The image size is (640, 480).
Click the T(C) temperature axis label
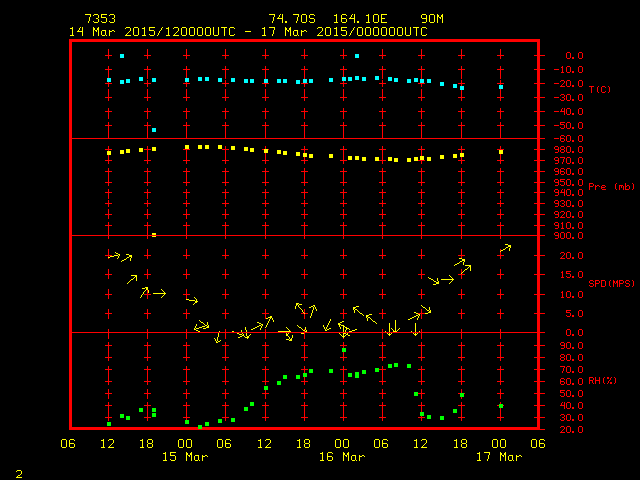599,90
